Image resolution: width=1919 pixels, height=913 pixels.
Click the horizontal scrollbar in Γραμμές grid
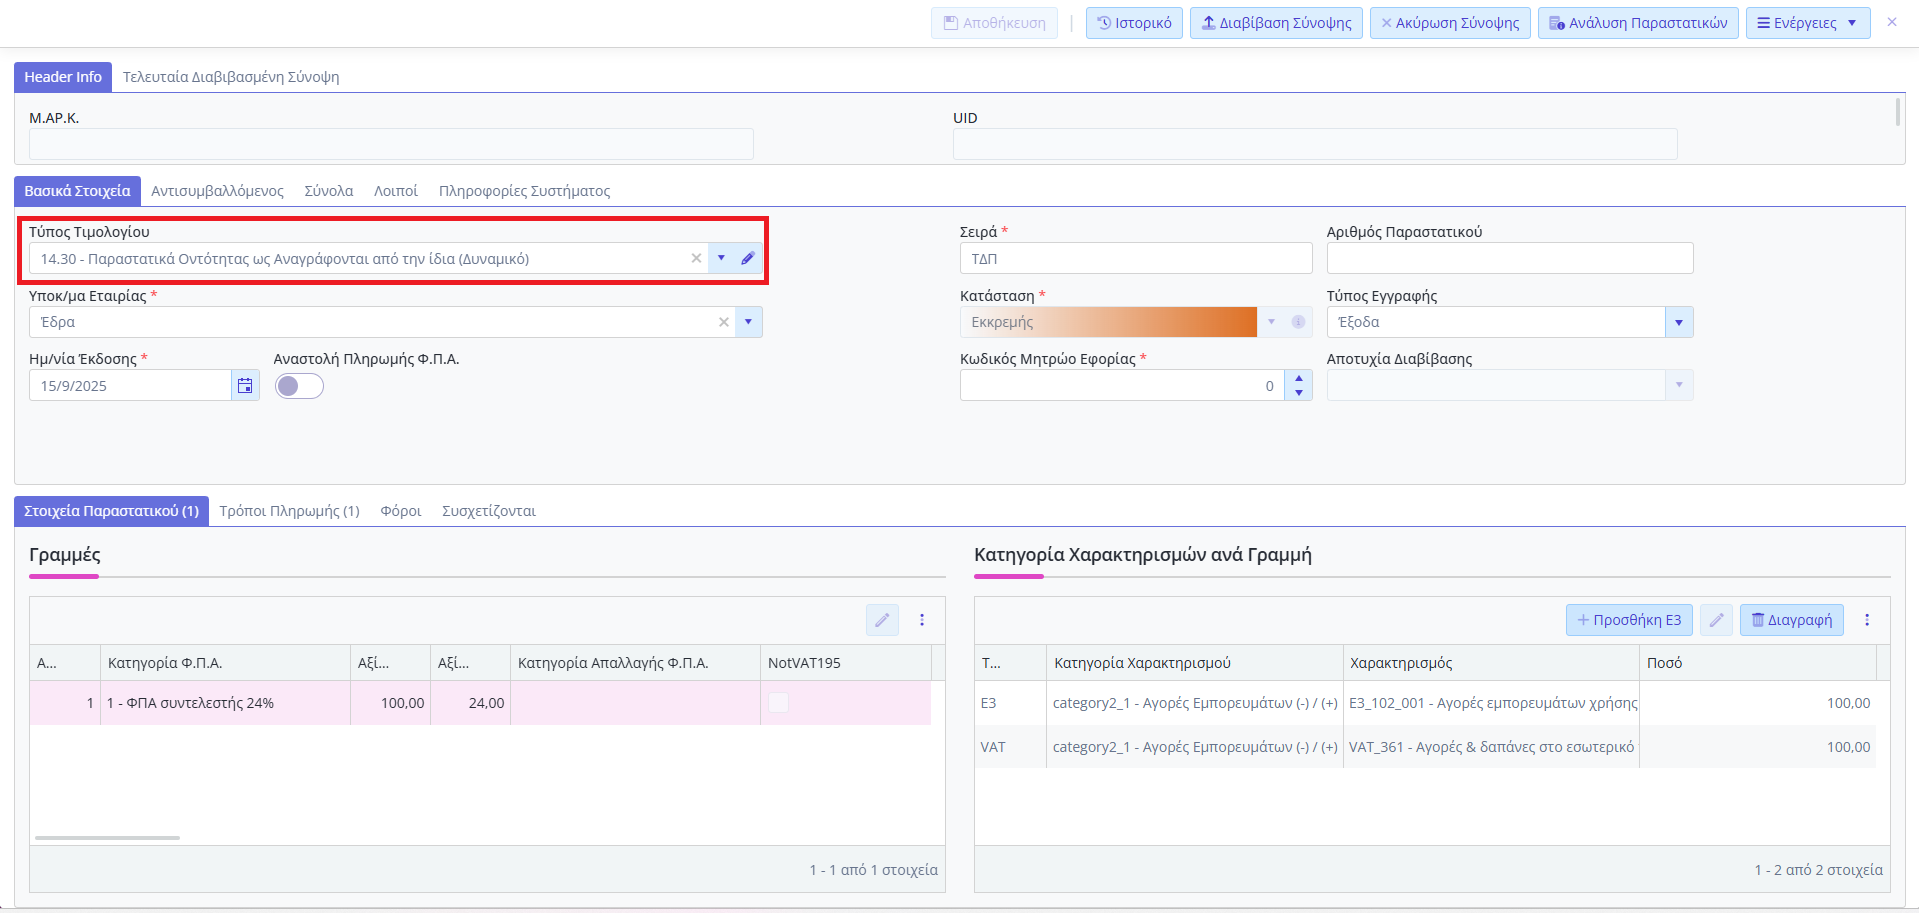pos(107,838)
